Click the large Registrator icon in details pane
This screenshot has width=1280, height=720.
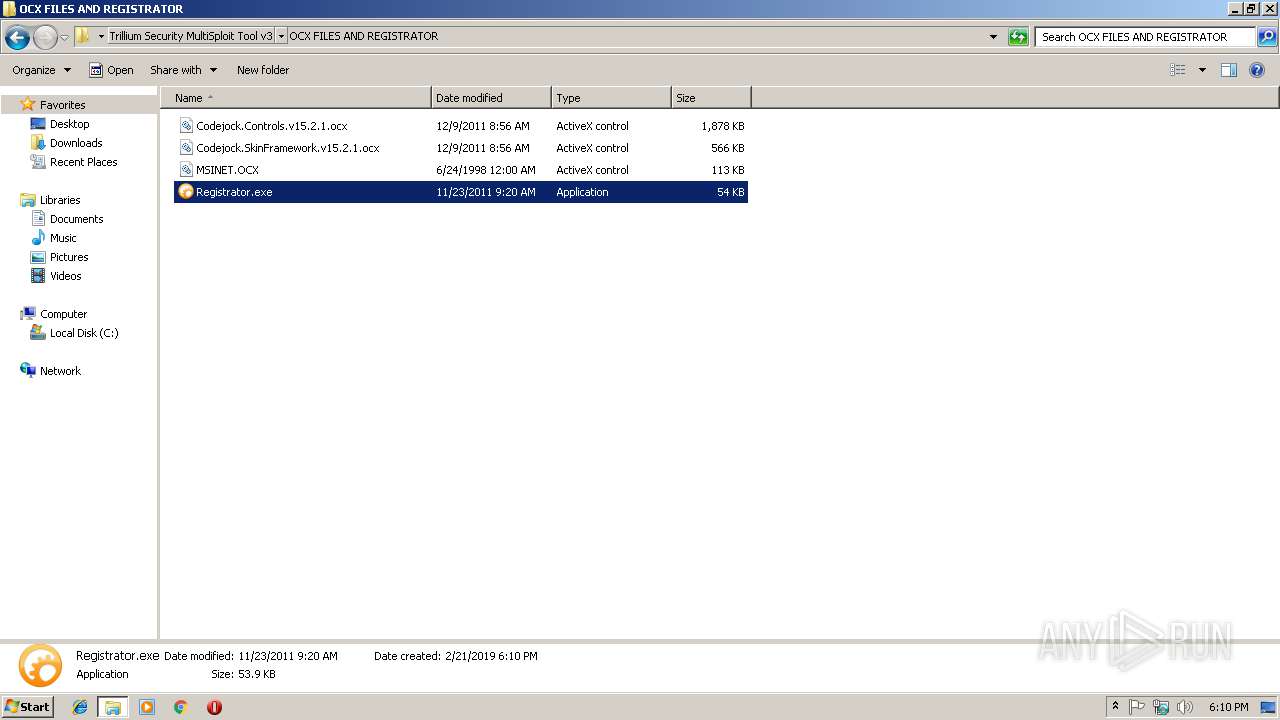[40, 665]
